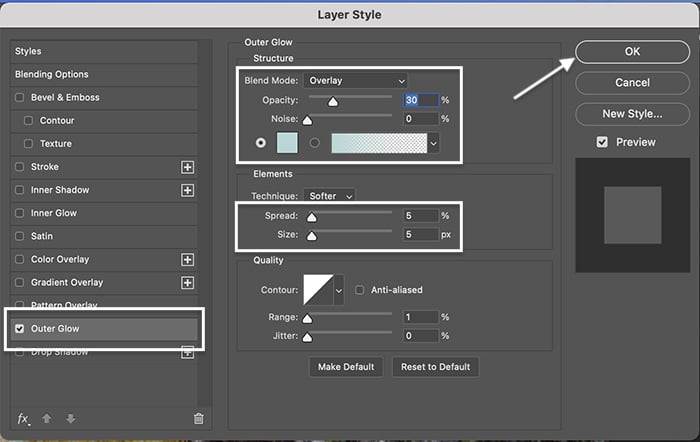
Task: Delete effect with trash icon
Action: click(x=199, y=418)
